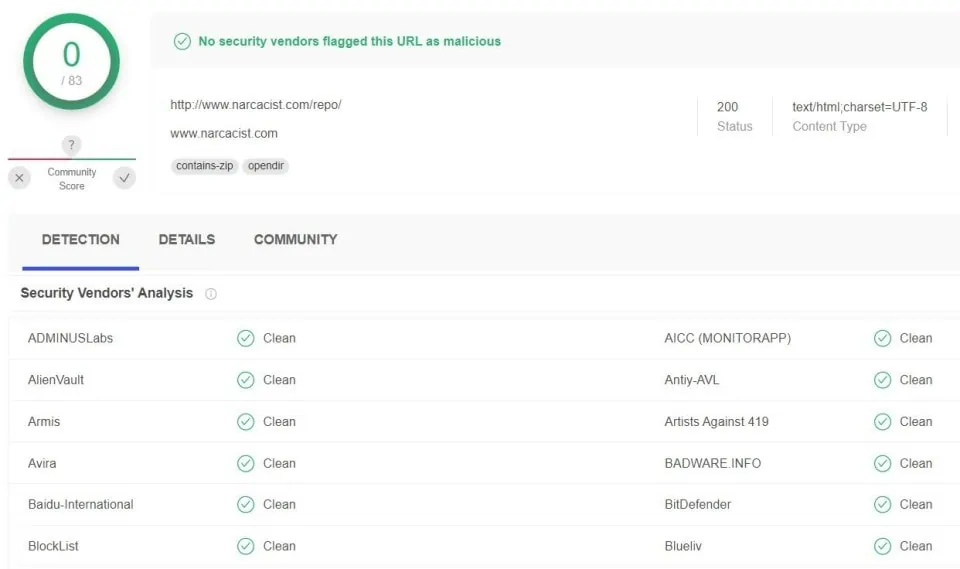Click the clean check icon for AICC (MONITORAPP)
Viewport: 960px width, 569px height.
coord(882,338)
